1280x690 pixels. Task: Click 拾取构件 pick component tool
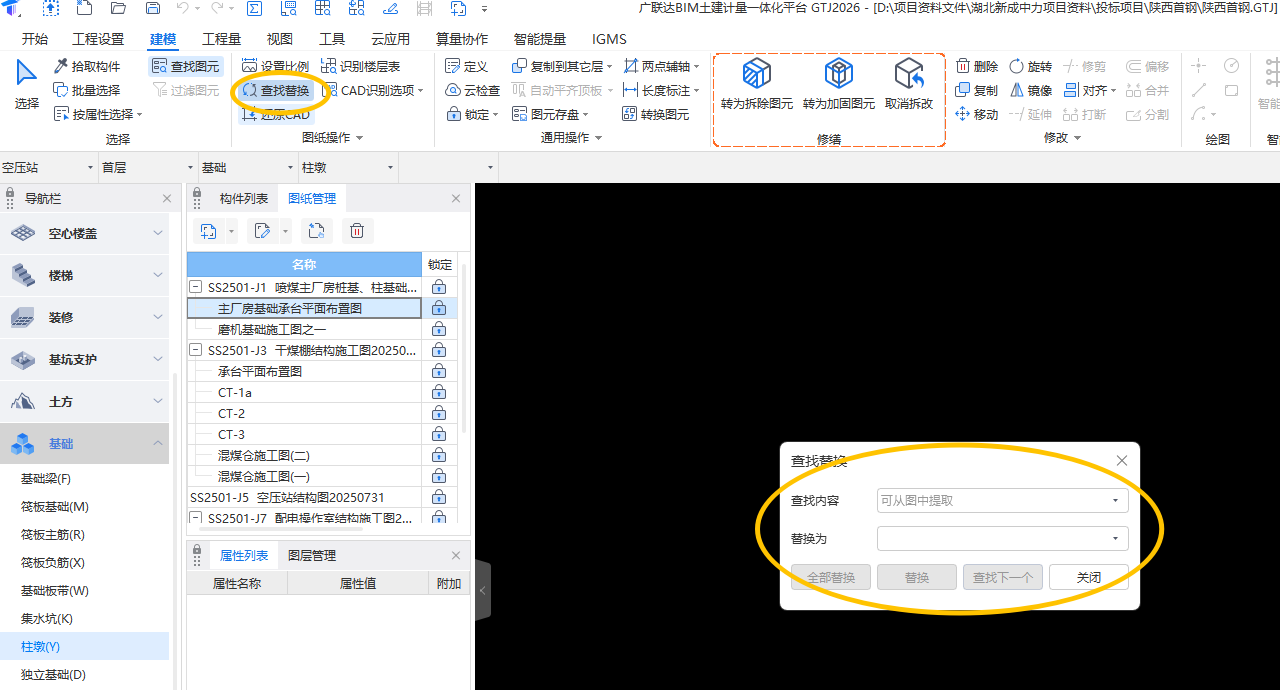[x=86, y=66]
